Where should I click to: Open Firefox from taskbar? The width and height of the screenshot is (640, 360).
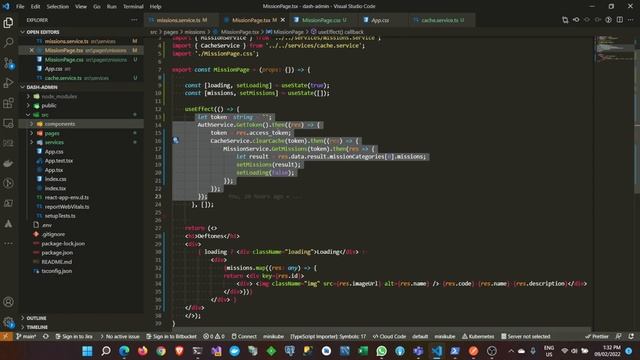pos(142,351)
